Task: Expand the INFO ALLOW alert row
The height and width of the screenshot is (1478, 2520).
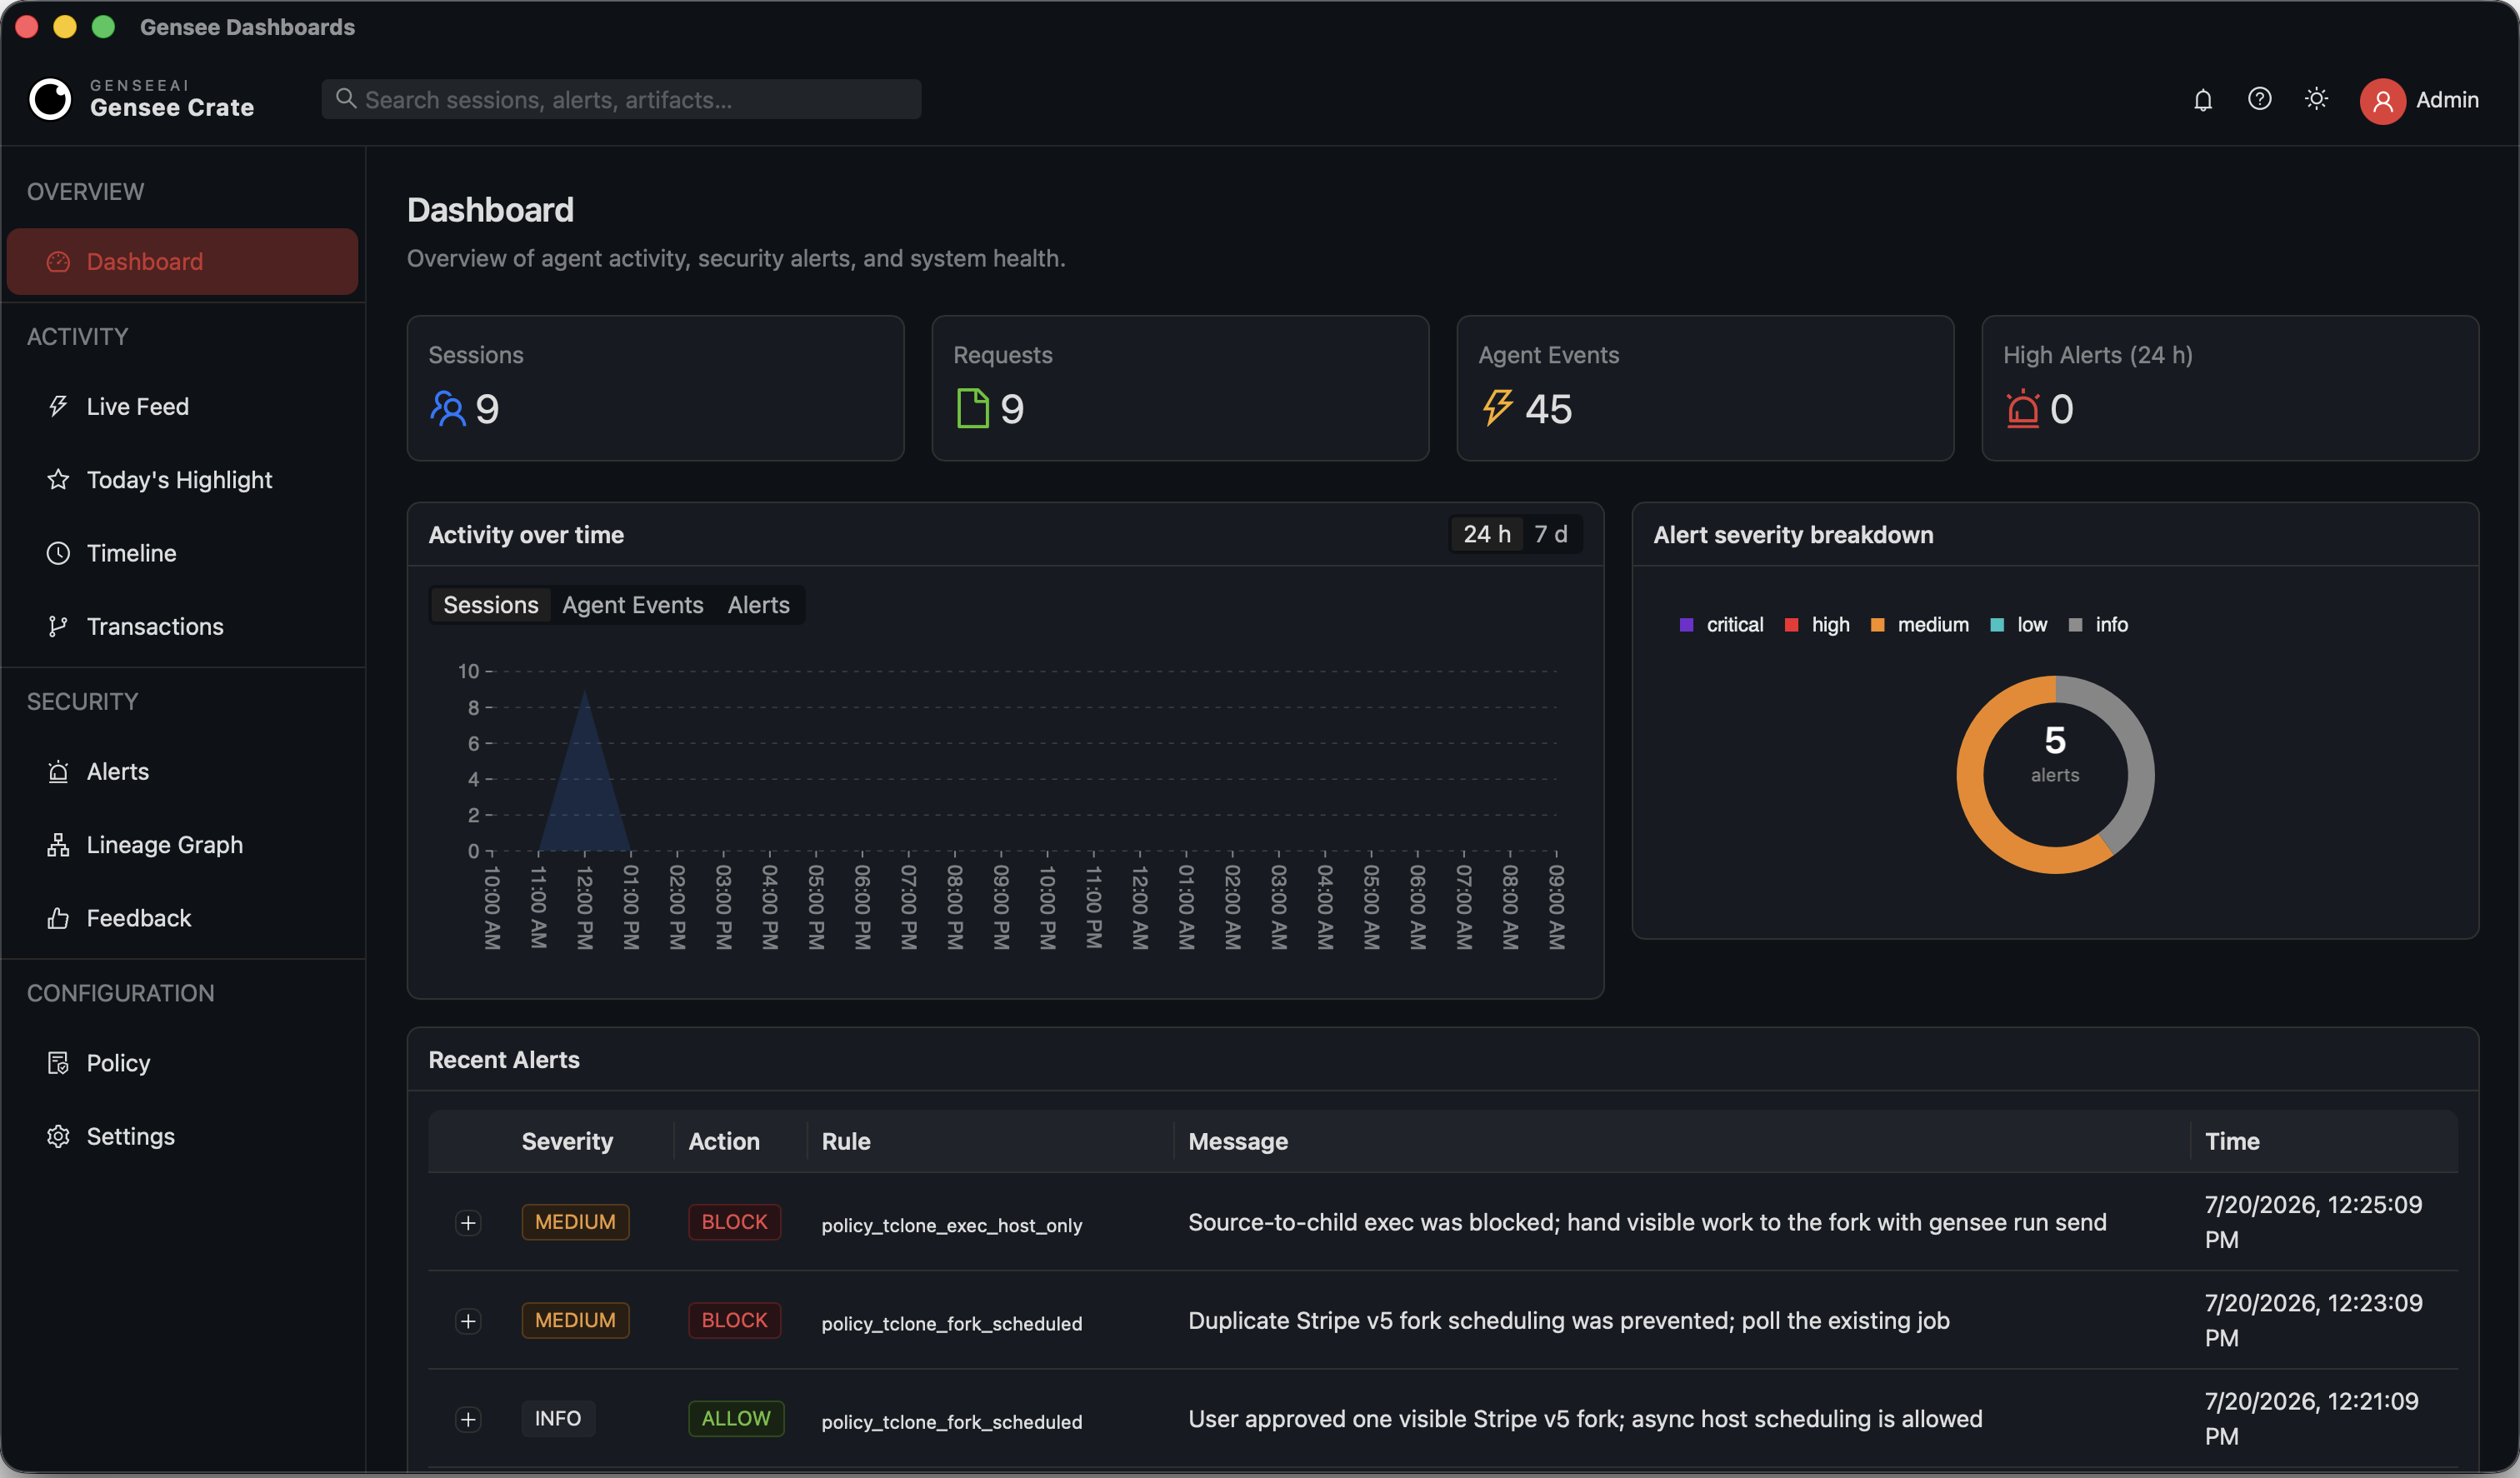Action: 468,1419
